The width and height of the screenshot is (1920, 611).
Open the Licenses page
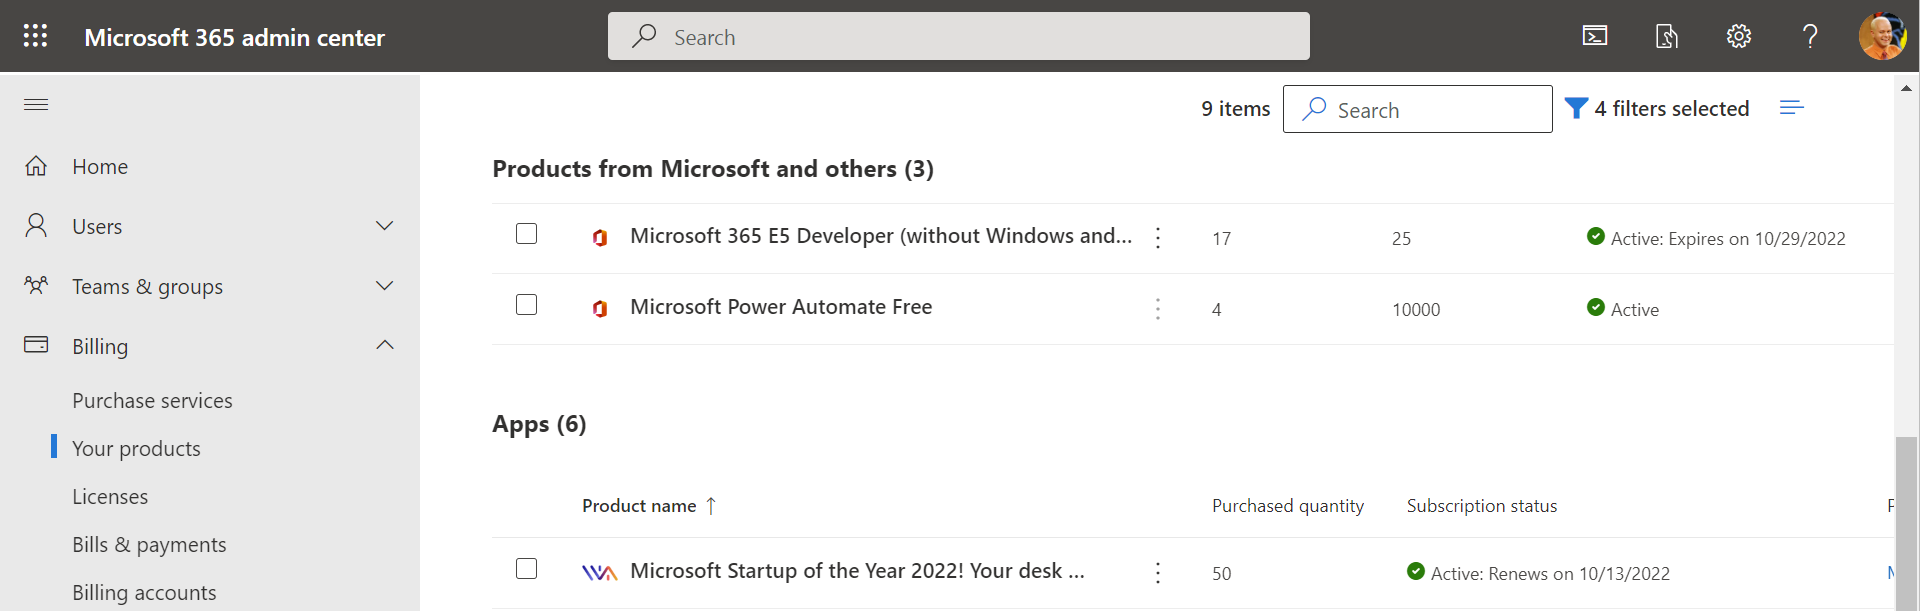(110, 497)
